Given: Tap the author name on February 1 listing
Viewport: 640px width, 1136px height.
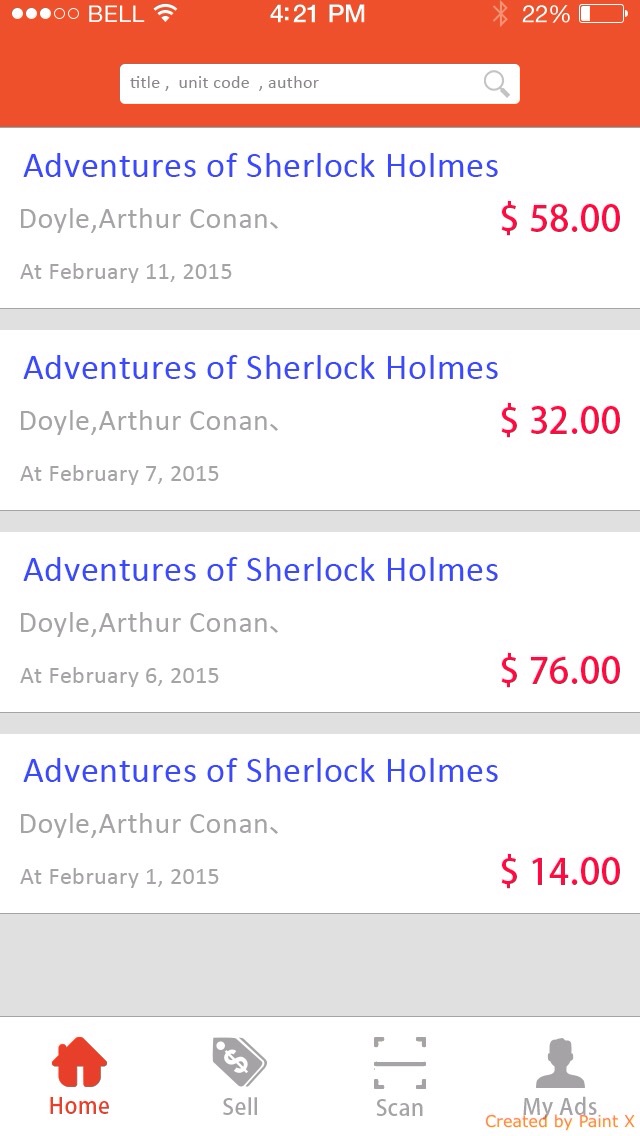Looking at the screenshot, I should [146, 824].
